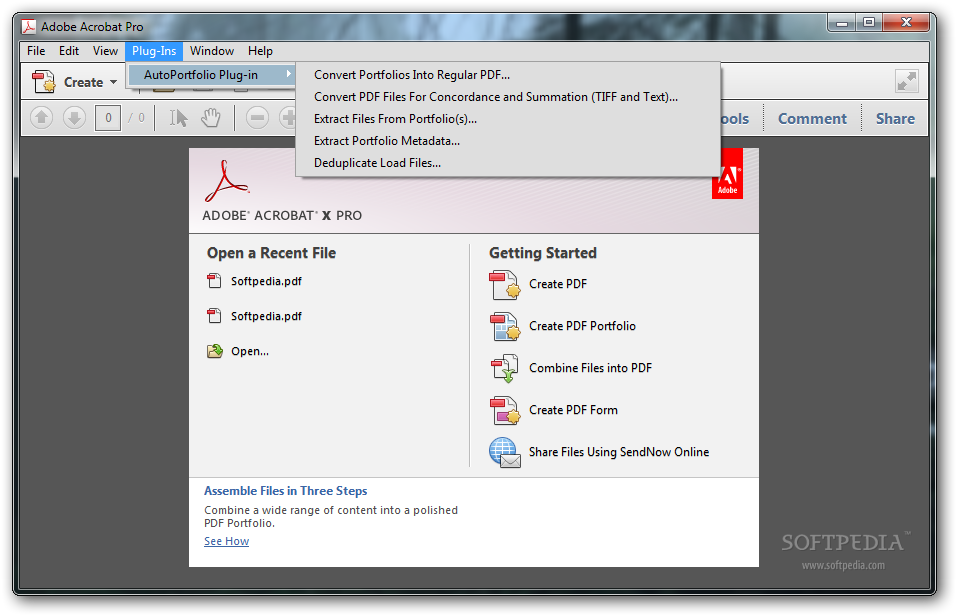This screenshot has height=616, width=957.
Task: Open the View menu
Action: point(105,51)
